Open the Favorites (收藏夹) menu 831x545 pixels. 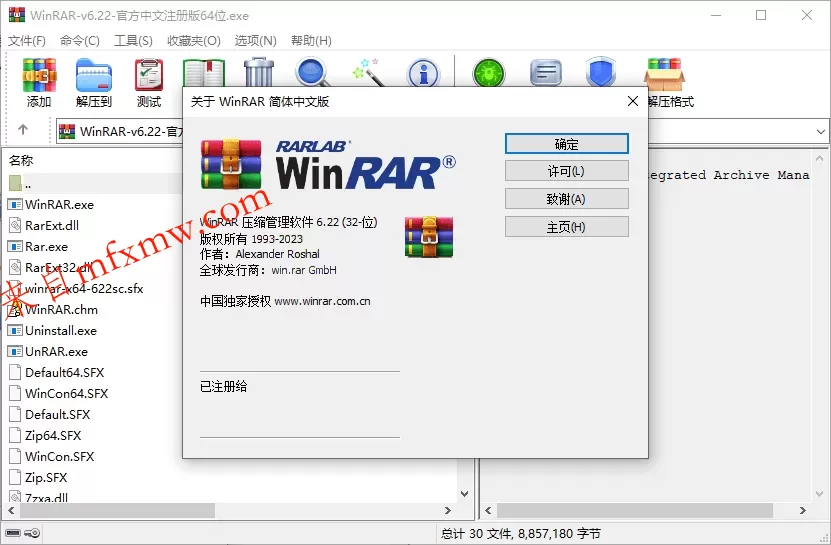[193, 41]
